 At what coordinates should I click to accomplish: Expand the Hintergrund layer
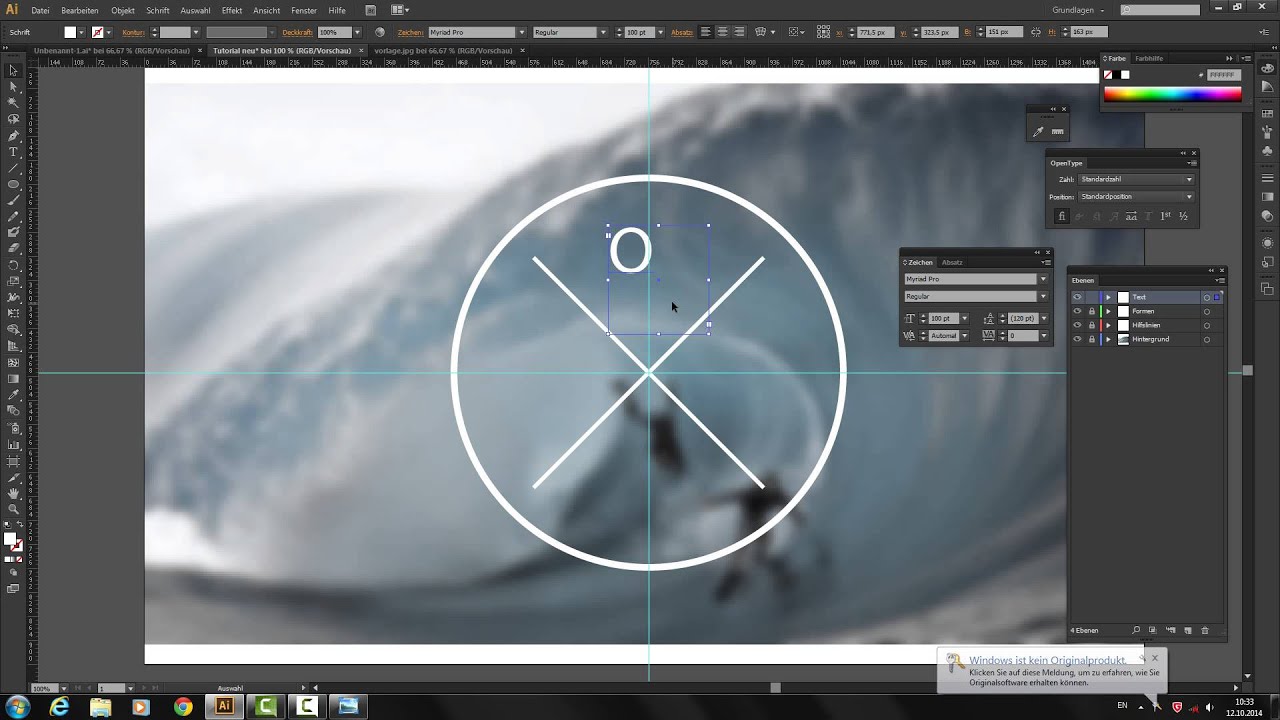coord(1108,339)
